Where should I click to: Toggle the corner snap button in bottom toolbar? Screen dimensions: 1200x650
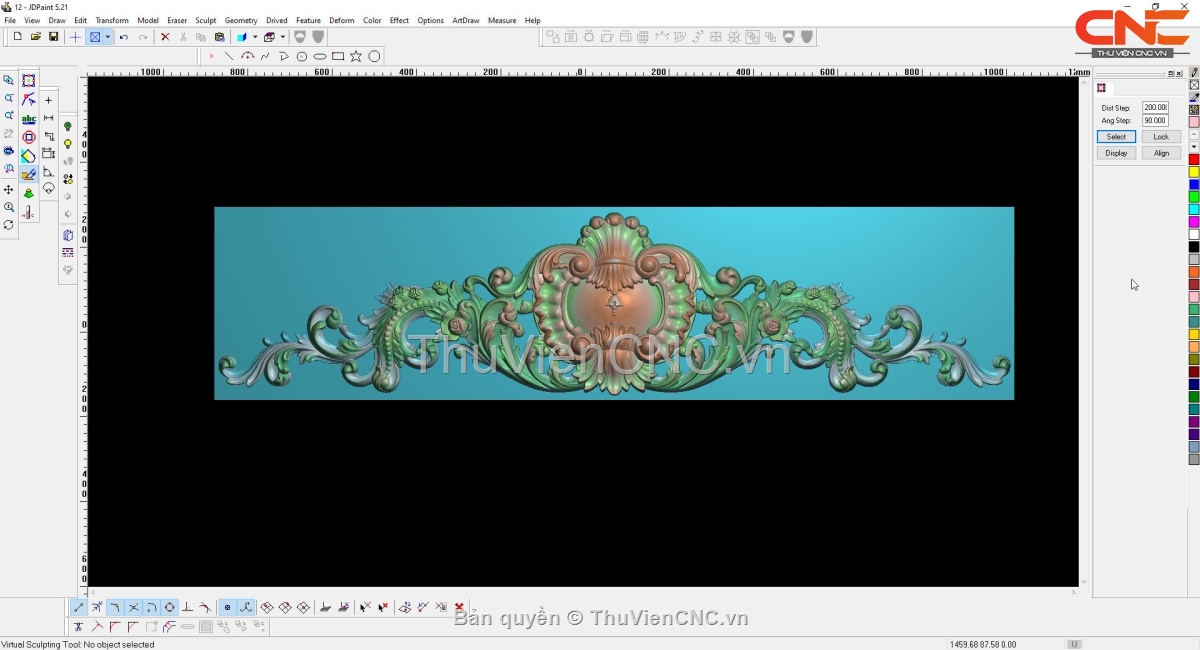(115, 607)
